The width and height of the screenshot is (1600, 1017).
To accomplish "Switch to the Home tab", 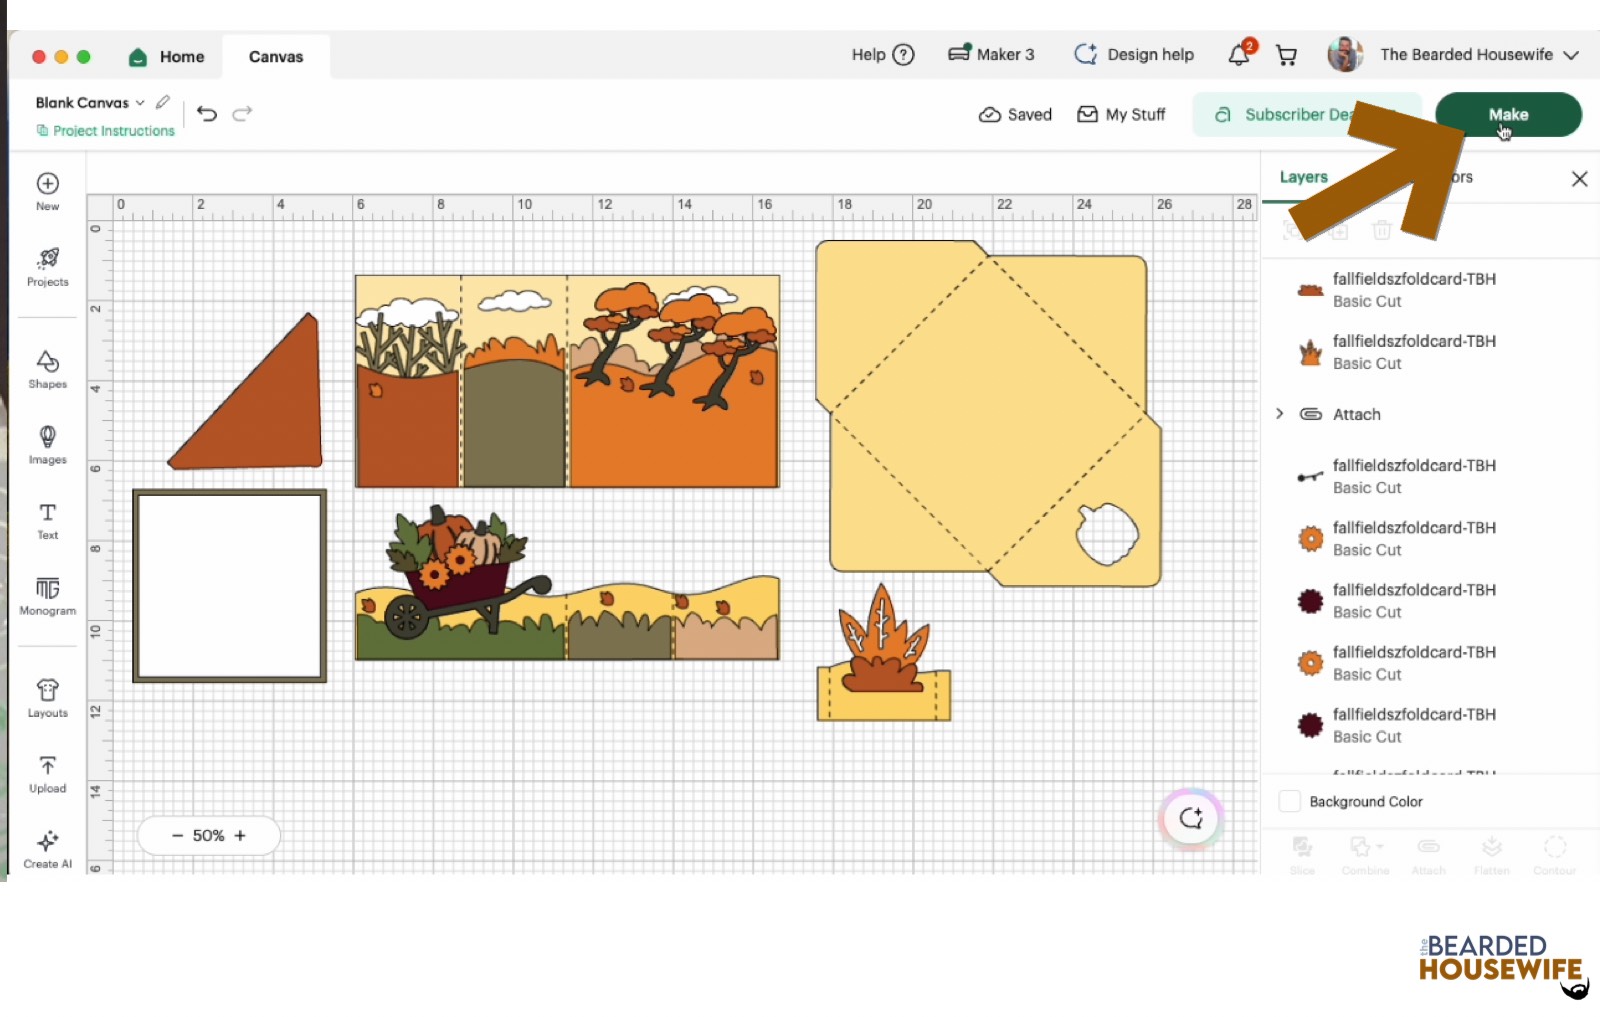I will pos(167,57).
